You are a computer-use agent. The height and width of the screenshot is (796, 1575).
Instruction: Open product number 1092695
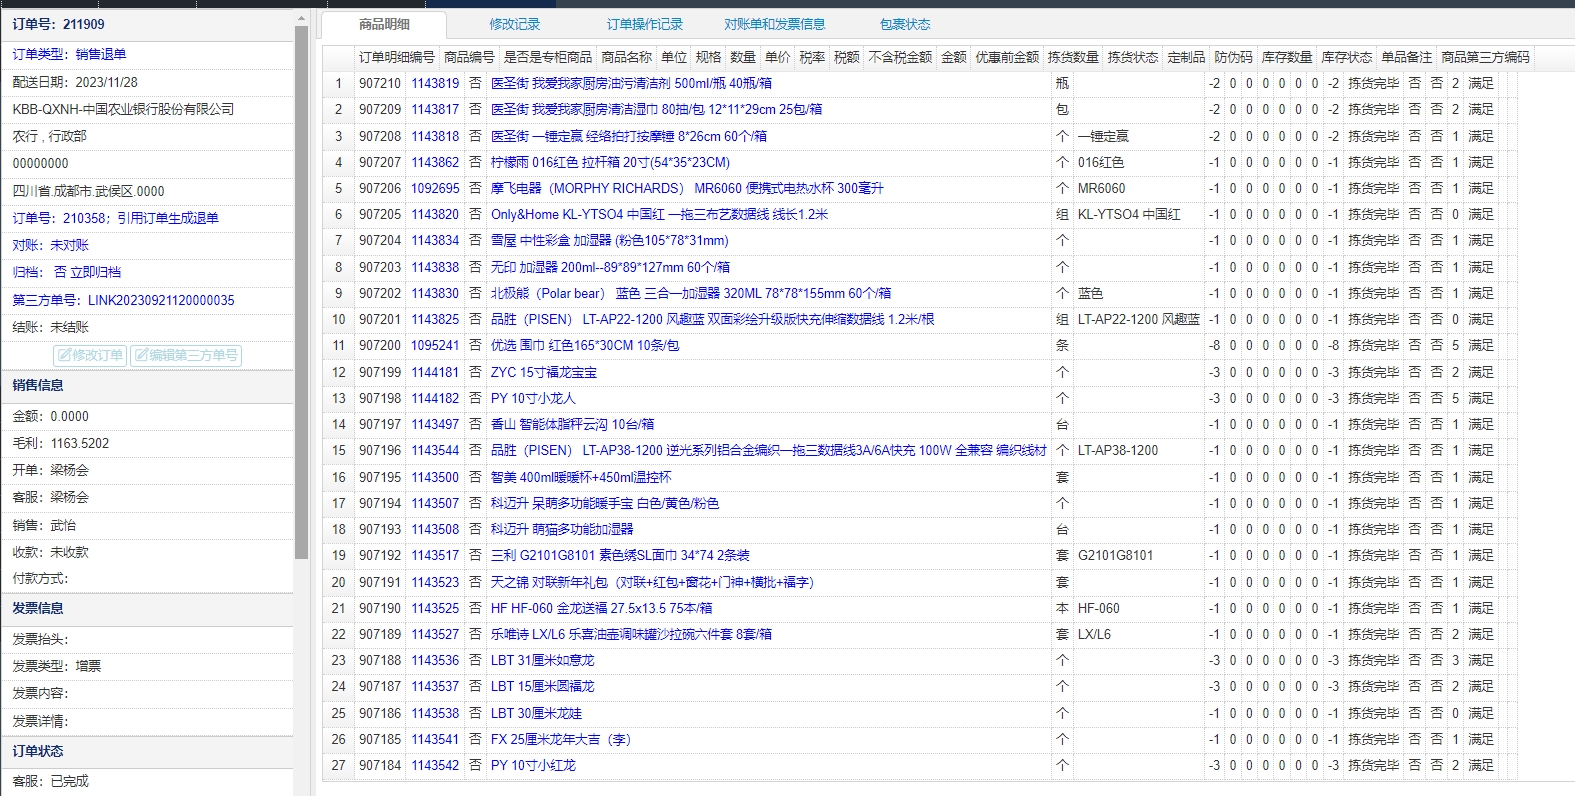(x=435, y=188)
